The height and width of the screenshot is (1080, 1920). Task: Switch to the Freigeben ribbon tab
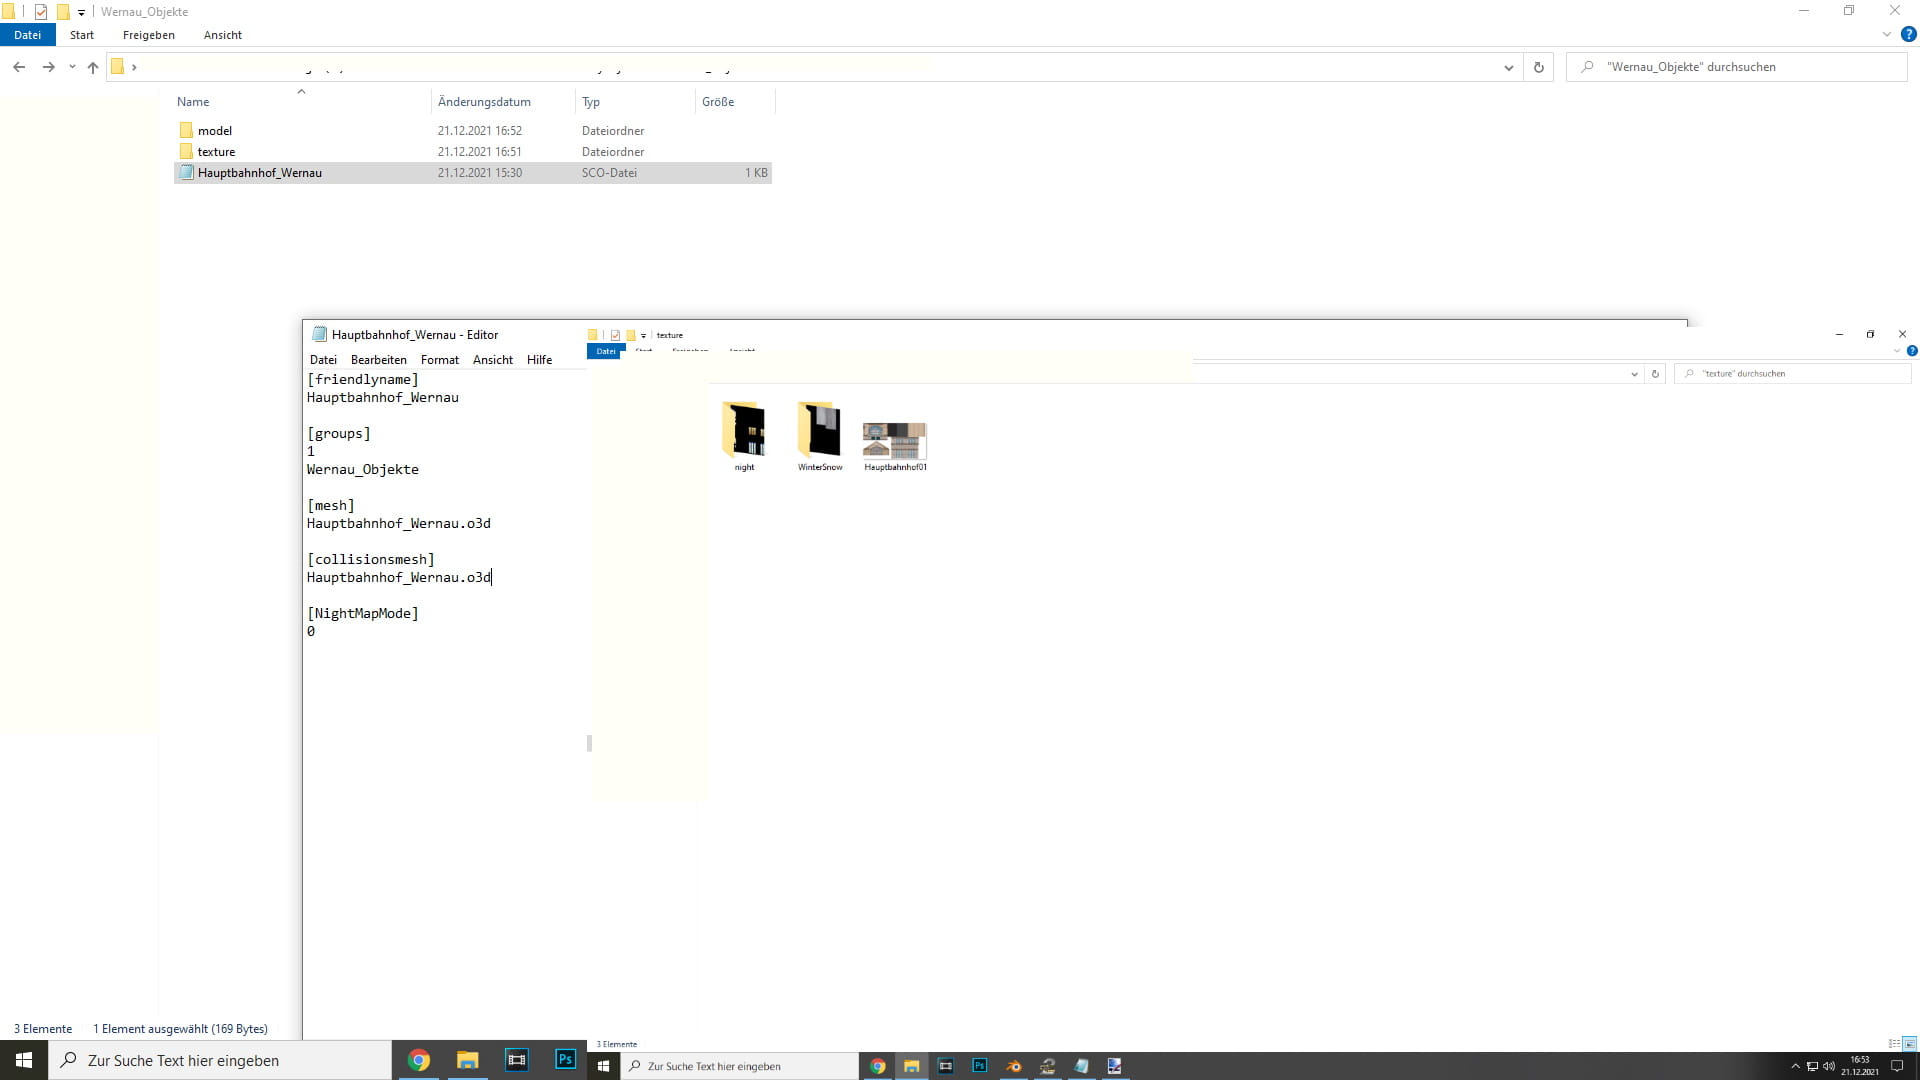tap(148, 35)
